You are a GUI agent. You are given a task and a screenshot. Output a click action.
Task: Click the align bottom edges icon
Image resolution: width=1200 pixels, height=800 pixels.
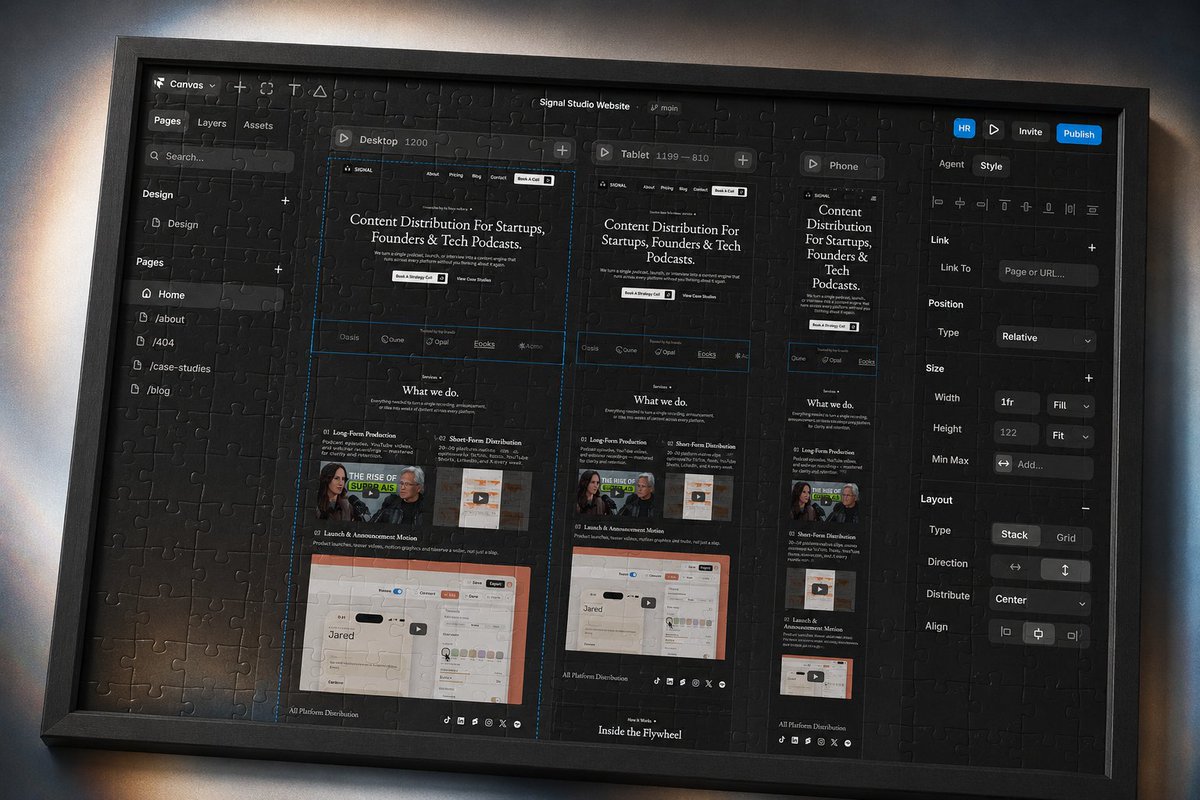click(x=1048, y=207)
